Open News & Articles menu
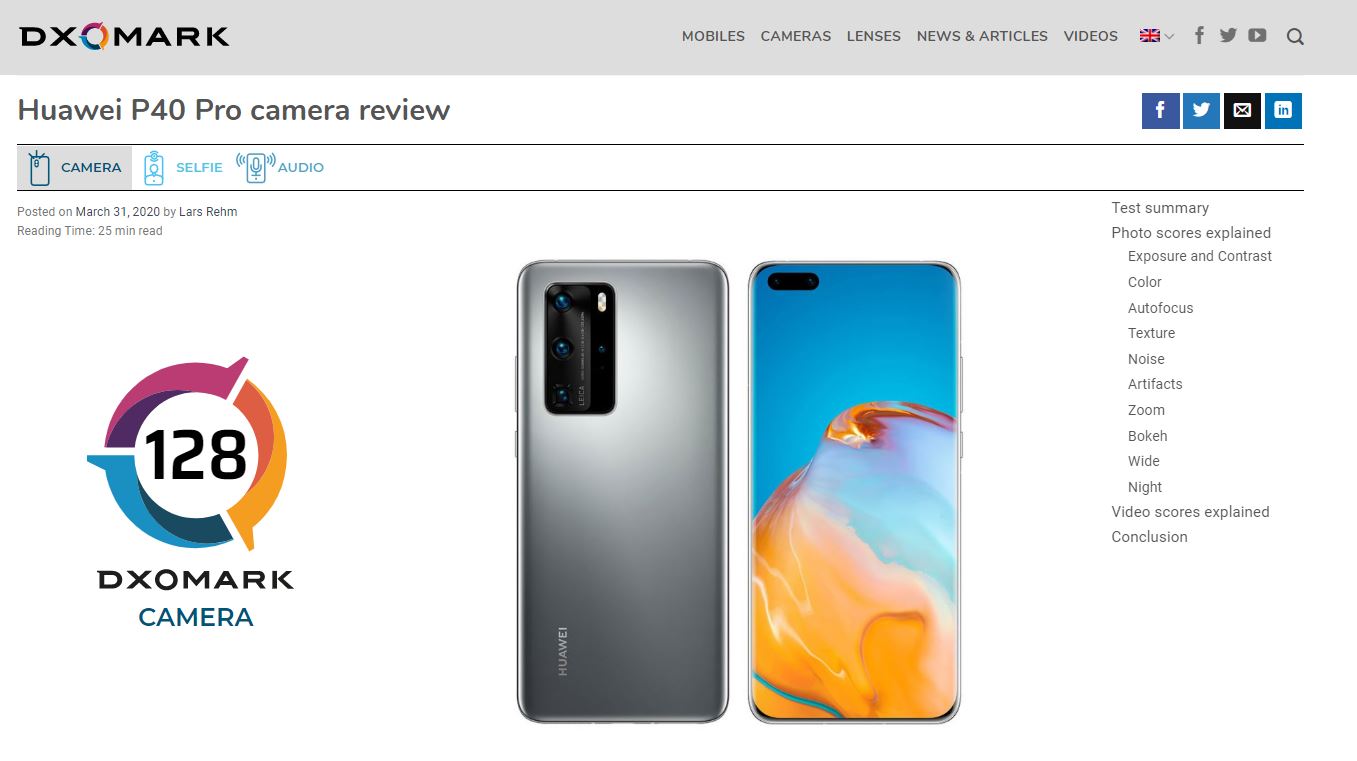 (x=982, y=36)
